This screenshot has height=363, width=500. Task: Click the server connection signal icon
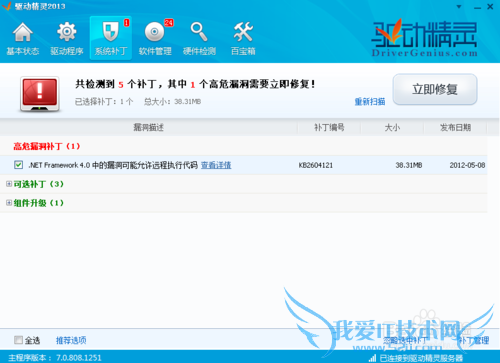[x=373, y=358]
